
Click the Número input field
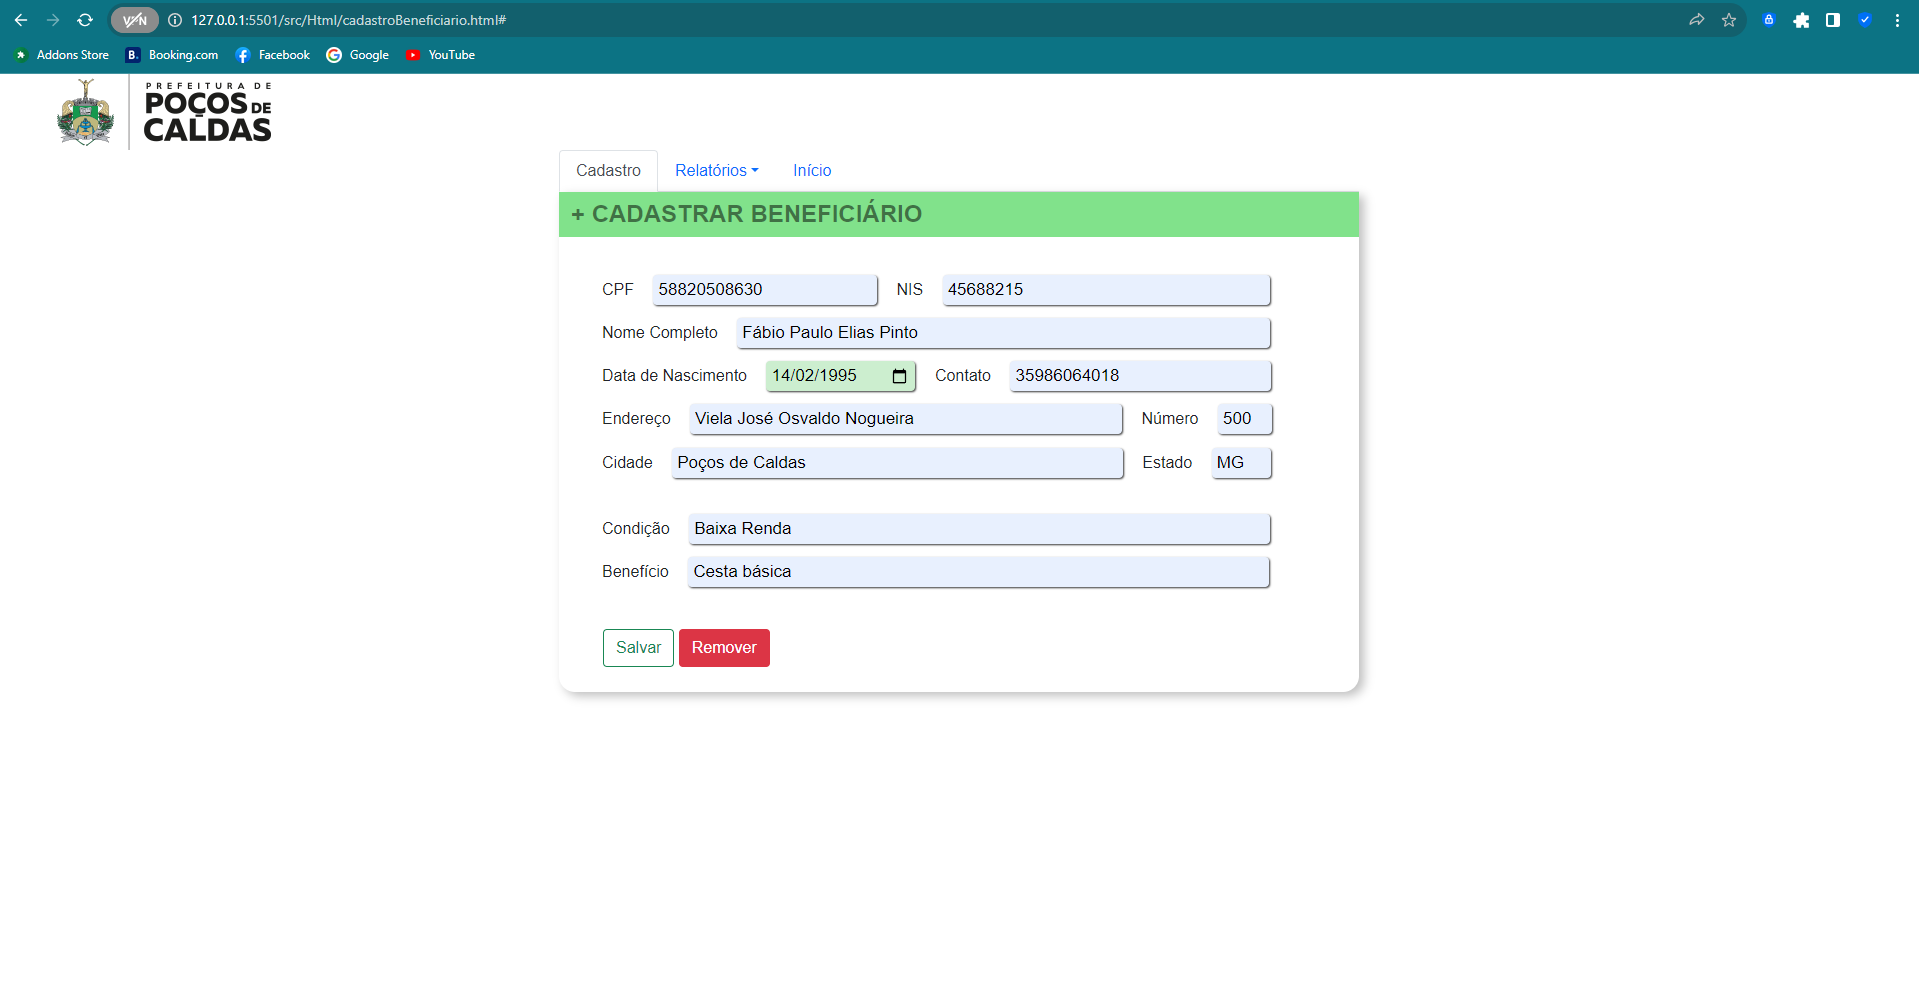pyautogui.click(x=1245, y=419)
